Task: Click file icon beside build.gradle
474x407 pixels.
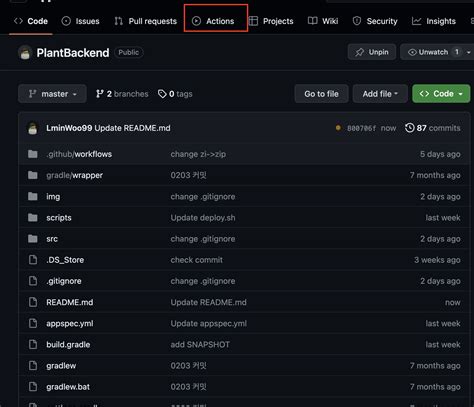Action: click(x=33, y=344)
